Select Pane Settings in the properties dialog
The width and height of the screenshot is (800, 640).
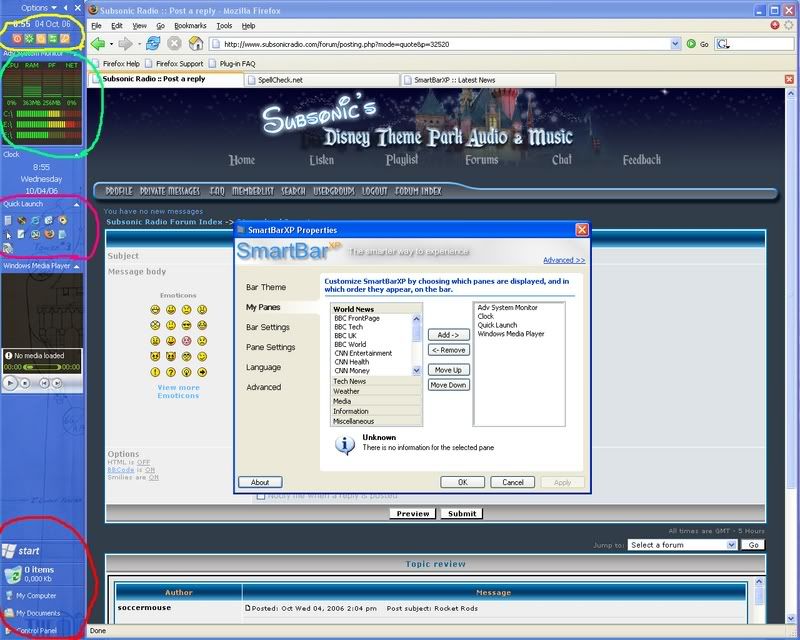point(270,347)
